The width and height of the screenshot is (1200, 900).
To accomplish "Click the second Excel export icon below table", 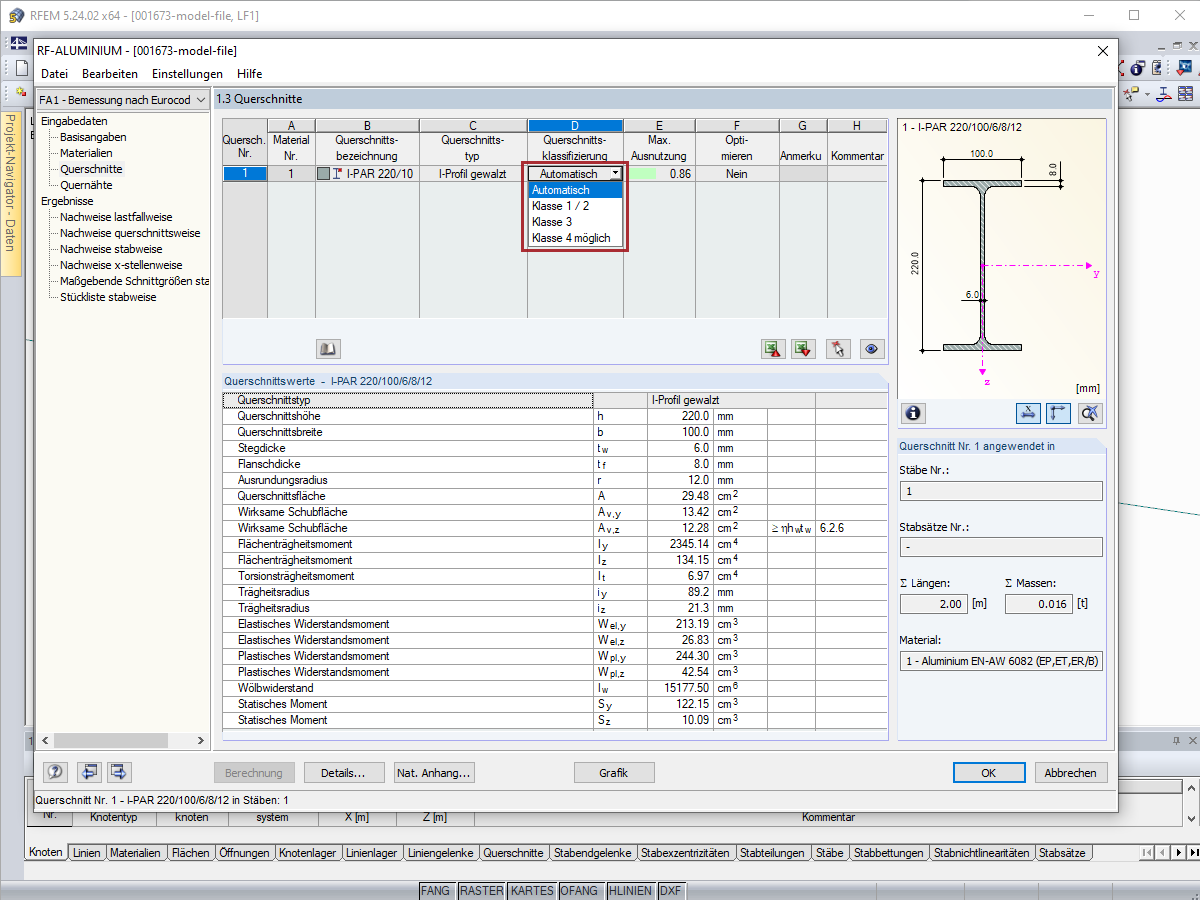I will click(803, 349).
